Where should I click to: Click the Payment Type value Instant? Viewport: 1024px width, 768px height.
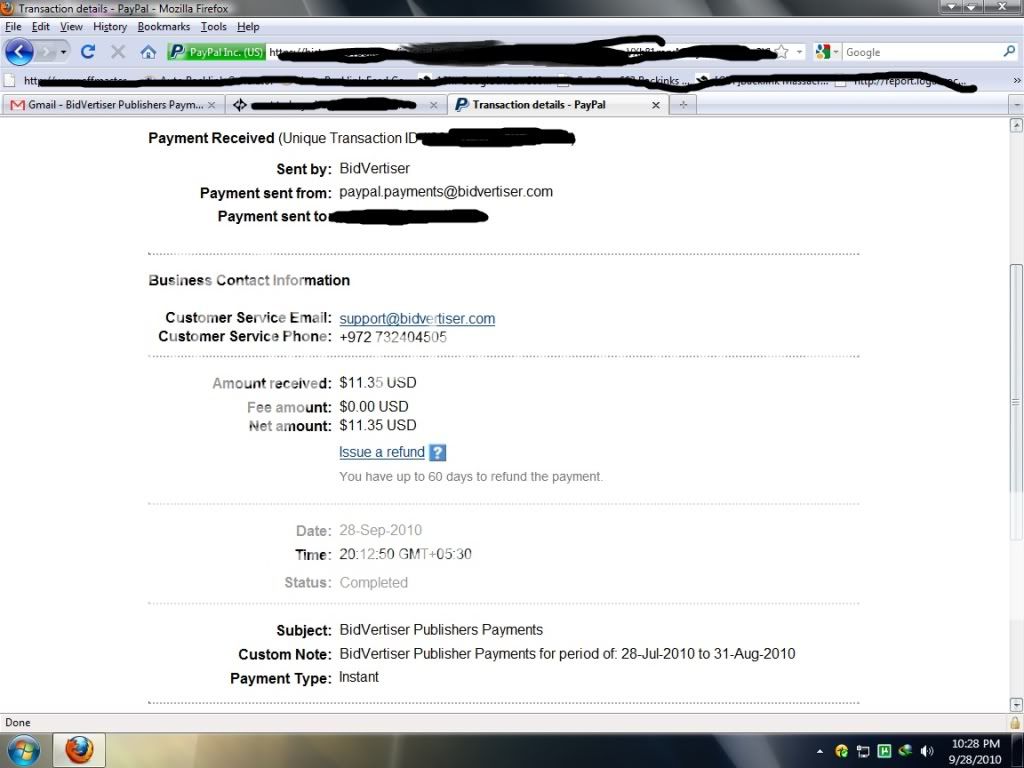pyautogui.click(x=359, y=677)
